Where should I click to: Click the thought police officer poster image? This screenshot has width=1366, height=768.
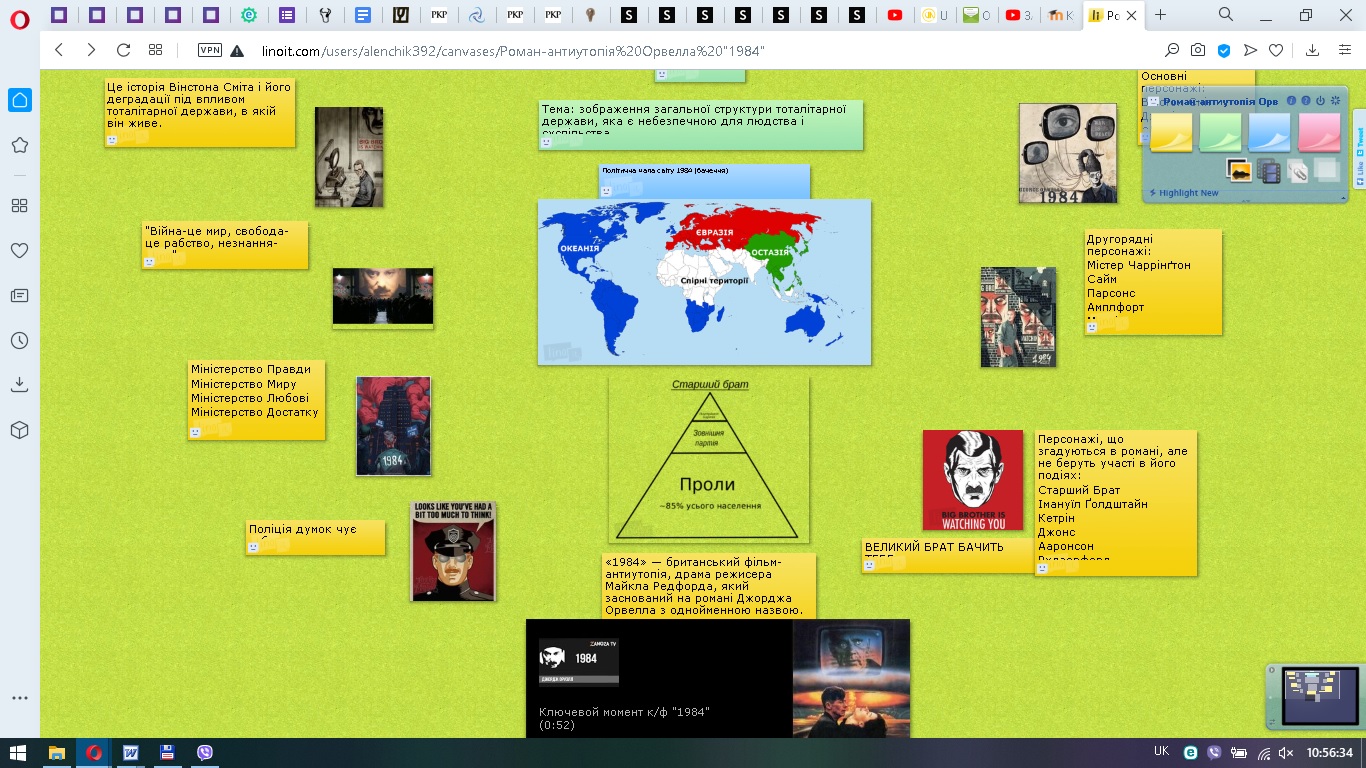tap(453, 551)
